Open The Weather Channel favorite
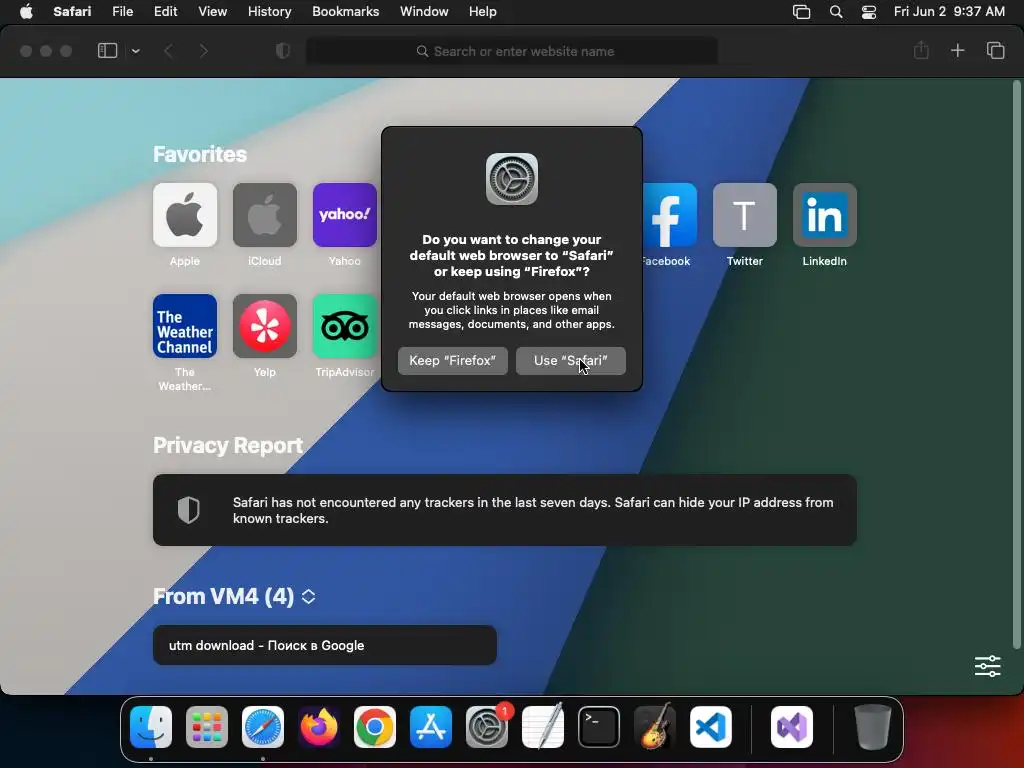 (x=185, y=326)
